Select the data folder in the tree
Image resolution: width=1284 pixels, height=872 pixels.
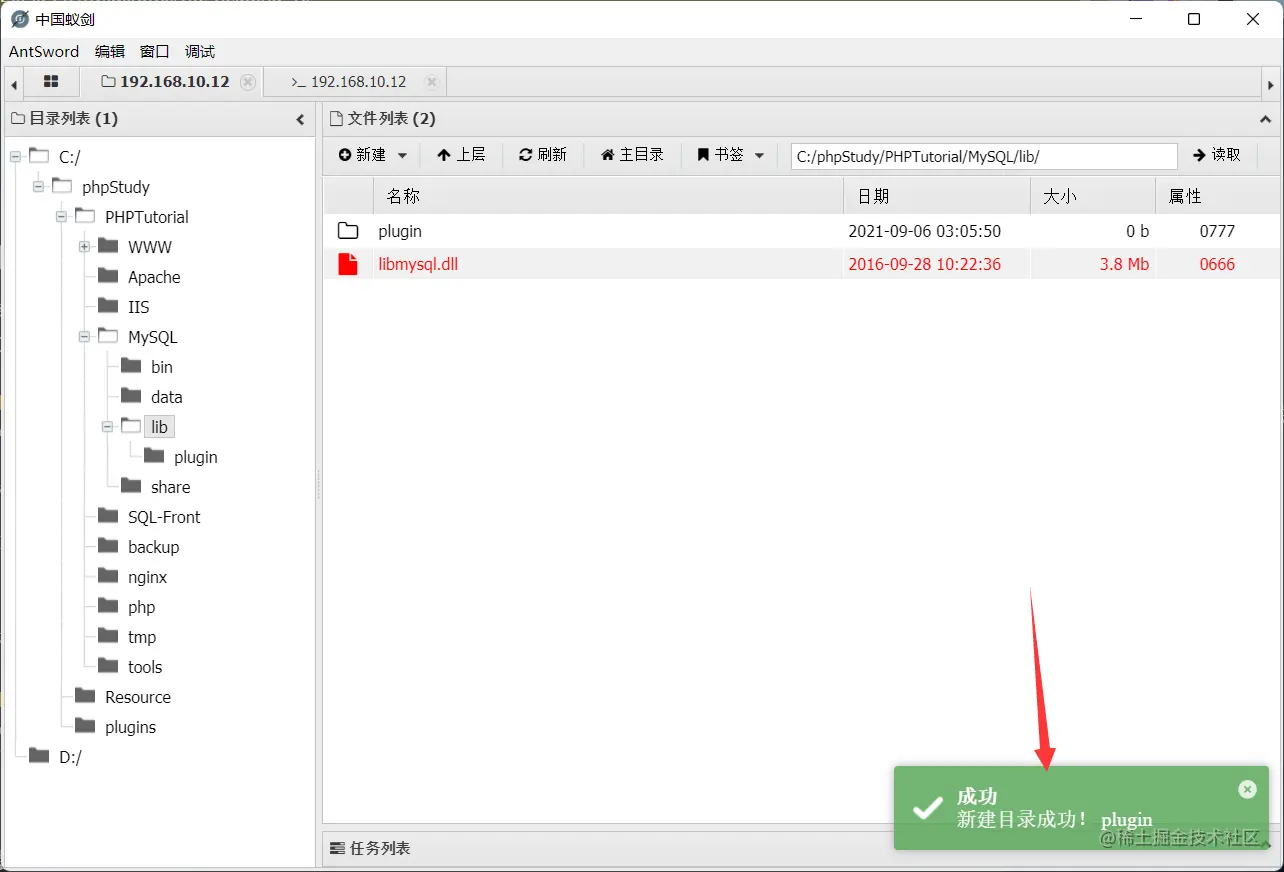pyautogui.click(x=166, y=397)
